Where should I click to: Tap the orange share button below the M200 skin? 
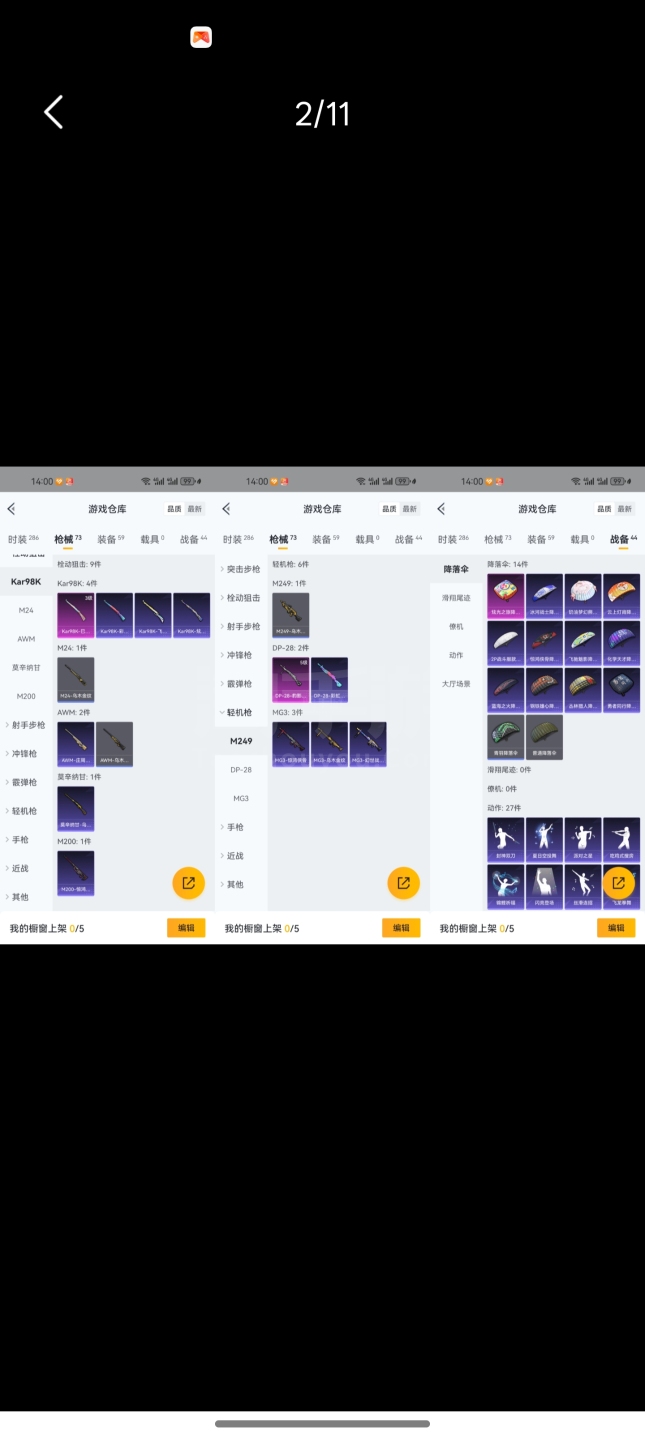click(x=188, y=883)
